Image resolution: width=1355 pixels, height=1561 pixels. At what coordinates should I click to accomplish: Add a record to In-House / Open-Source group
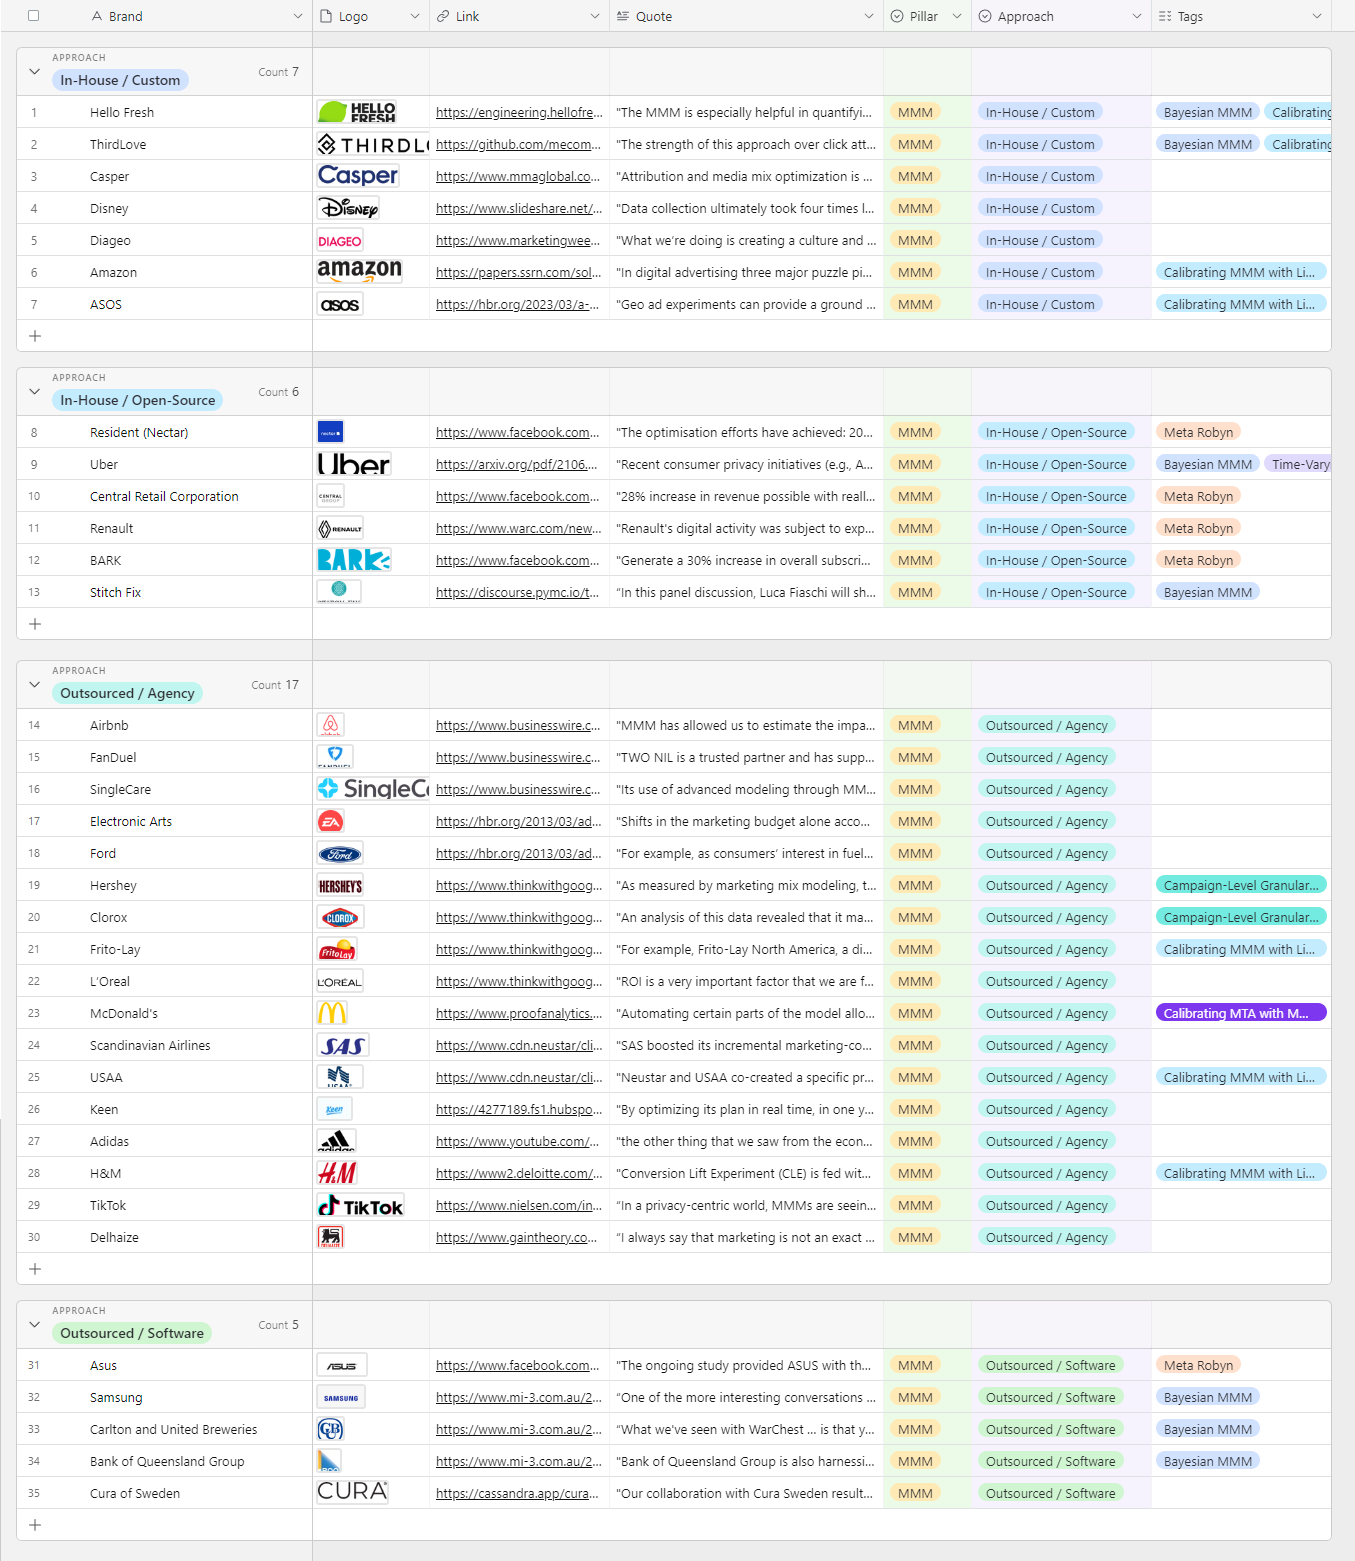(x=35, y=624)
